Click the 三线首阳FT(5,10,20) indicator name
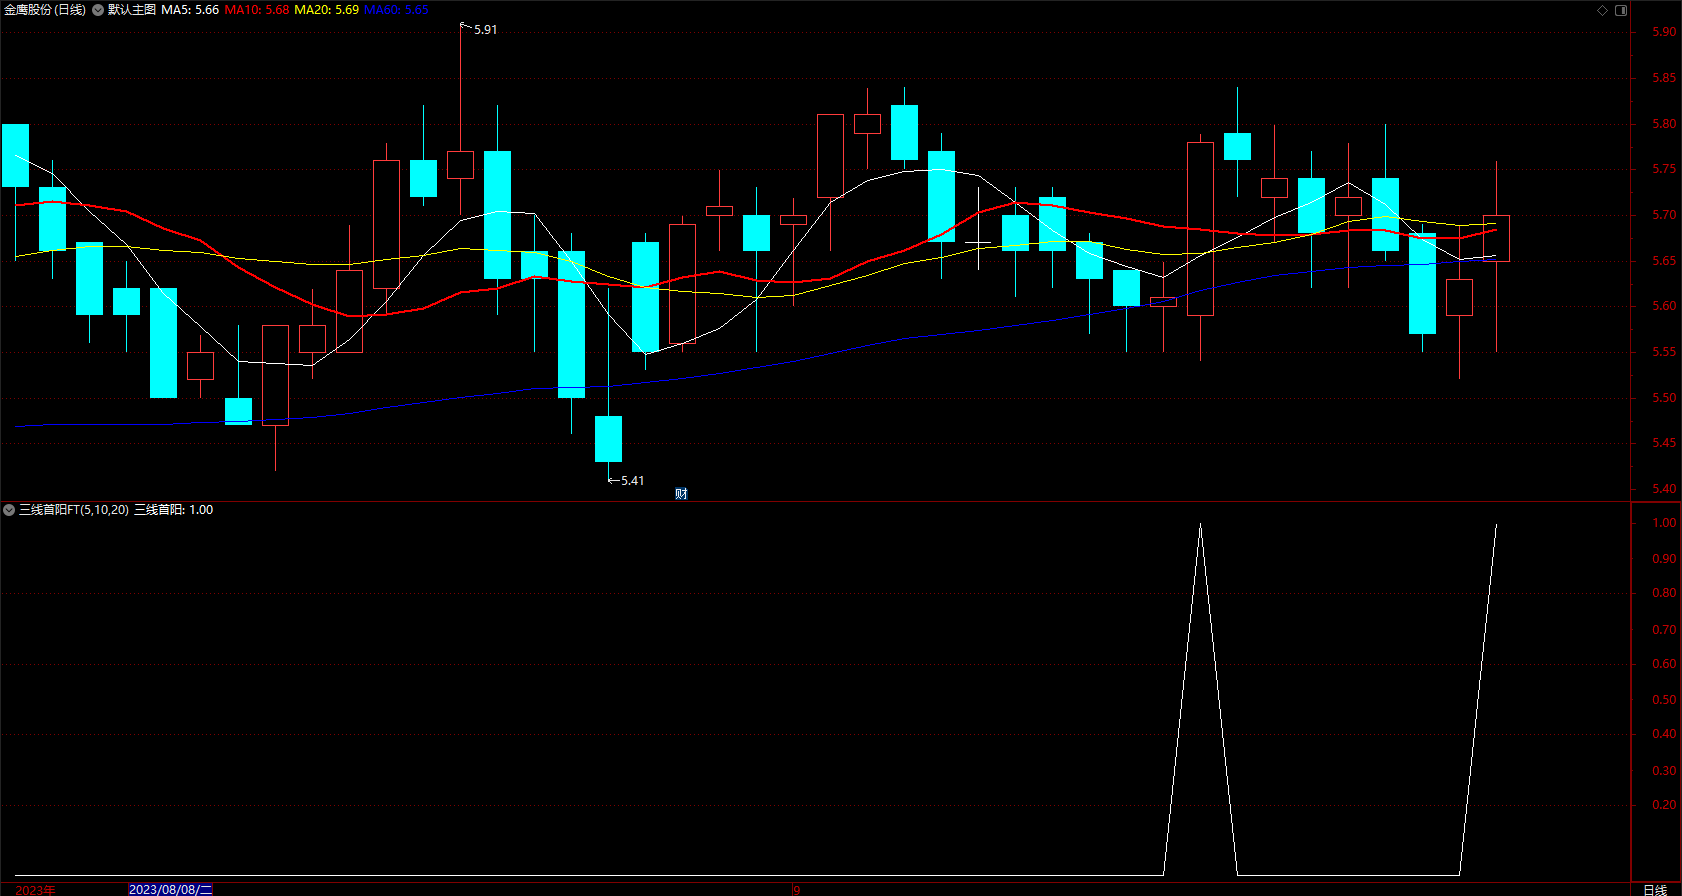The height and width of the screenshot is (896, 1682). (x=74, y=510)
